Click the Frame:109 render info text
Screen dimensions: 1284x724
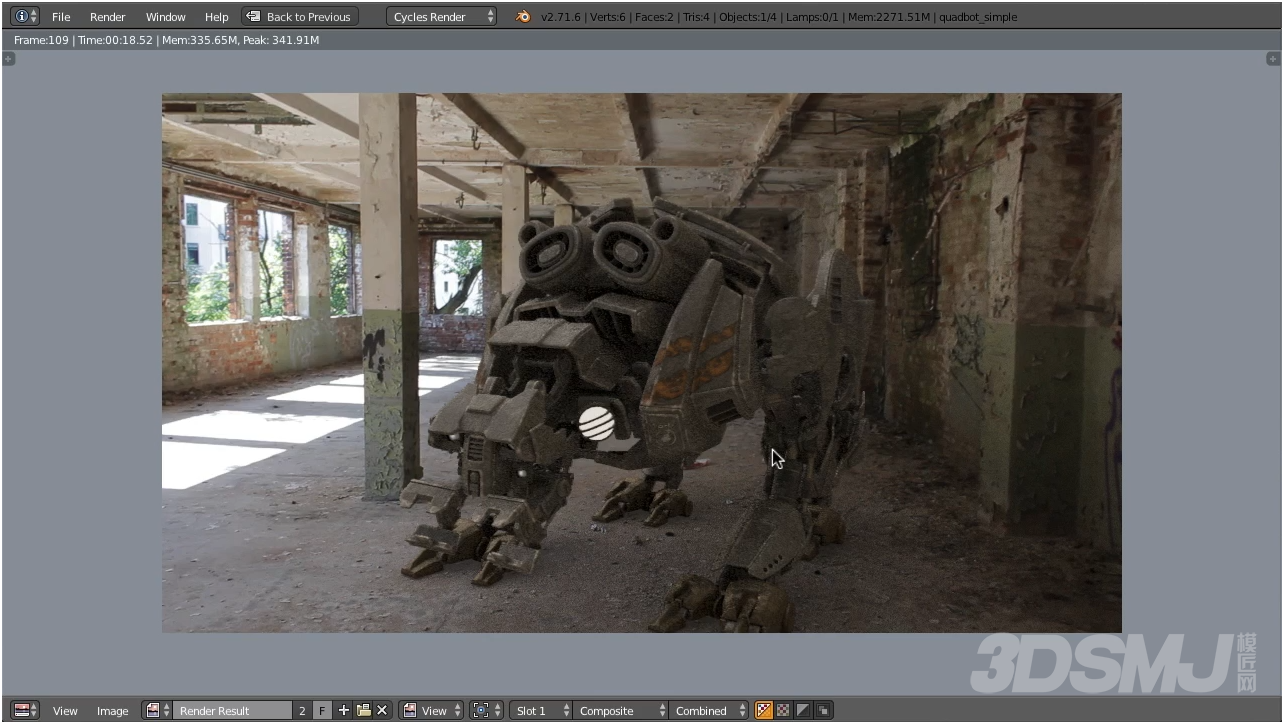(166, 40)
